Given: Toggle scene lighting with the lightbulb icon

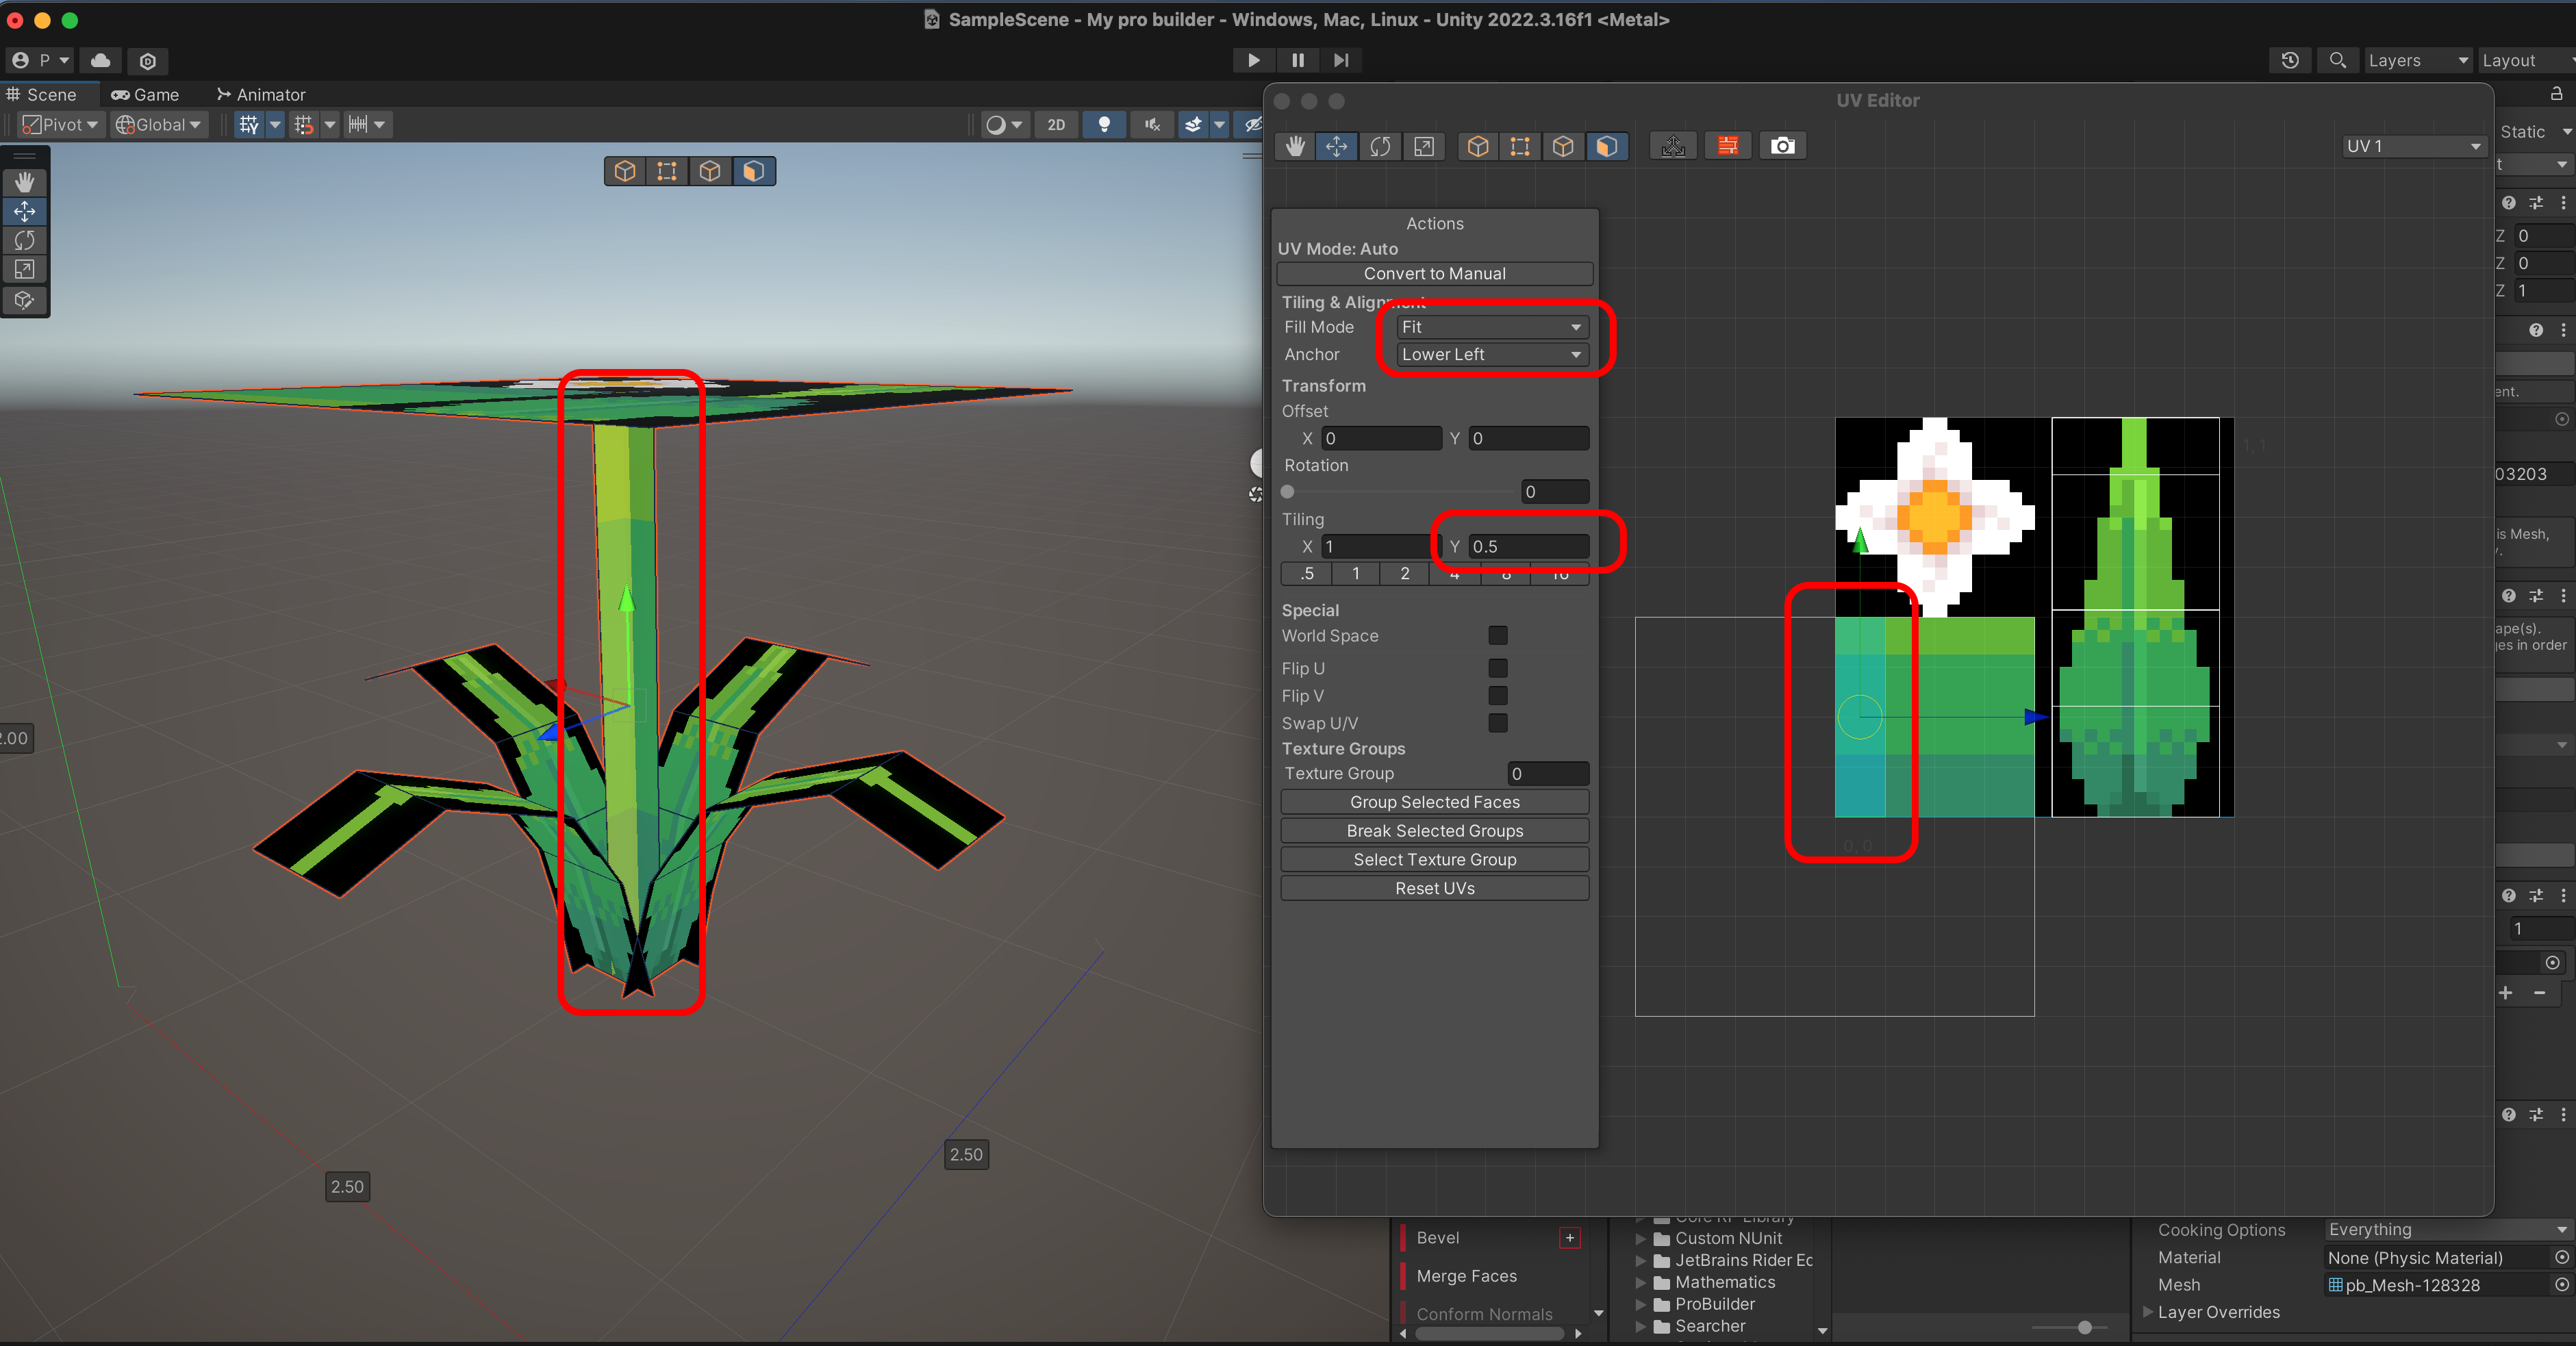Looking at the screenshot, I should [x=1104, y=125].
